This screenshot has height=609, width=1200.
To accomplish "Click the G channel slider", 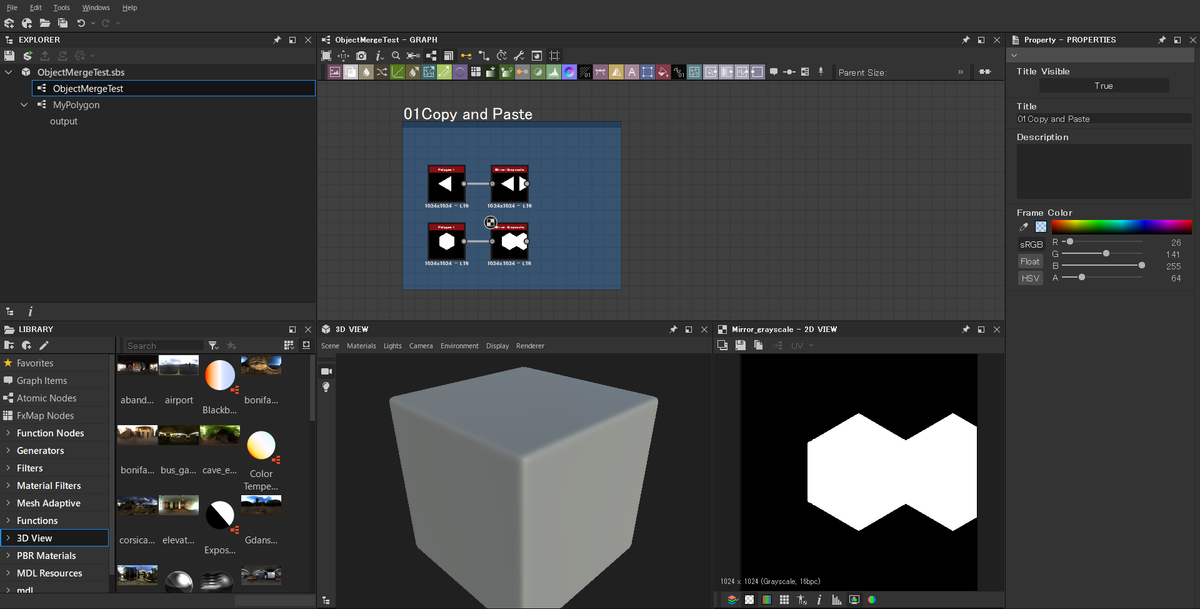I will [1103, 254].
